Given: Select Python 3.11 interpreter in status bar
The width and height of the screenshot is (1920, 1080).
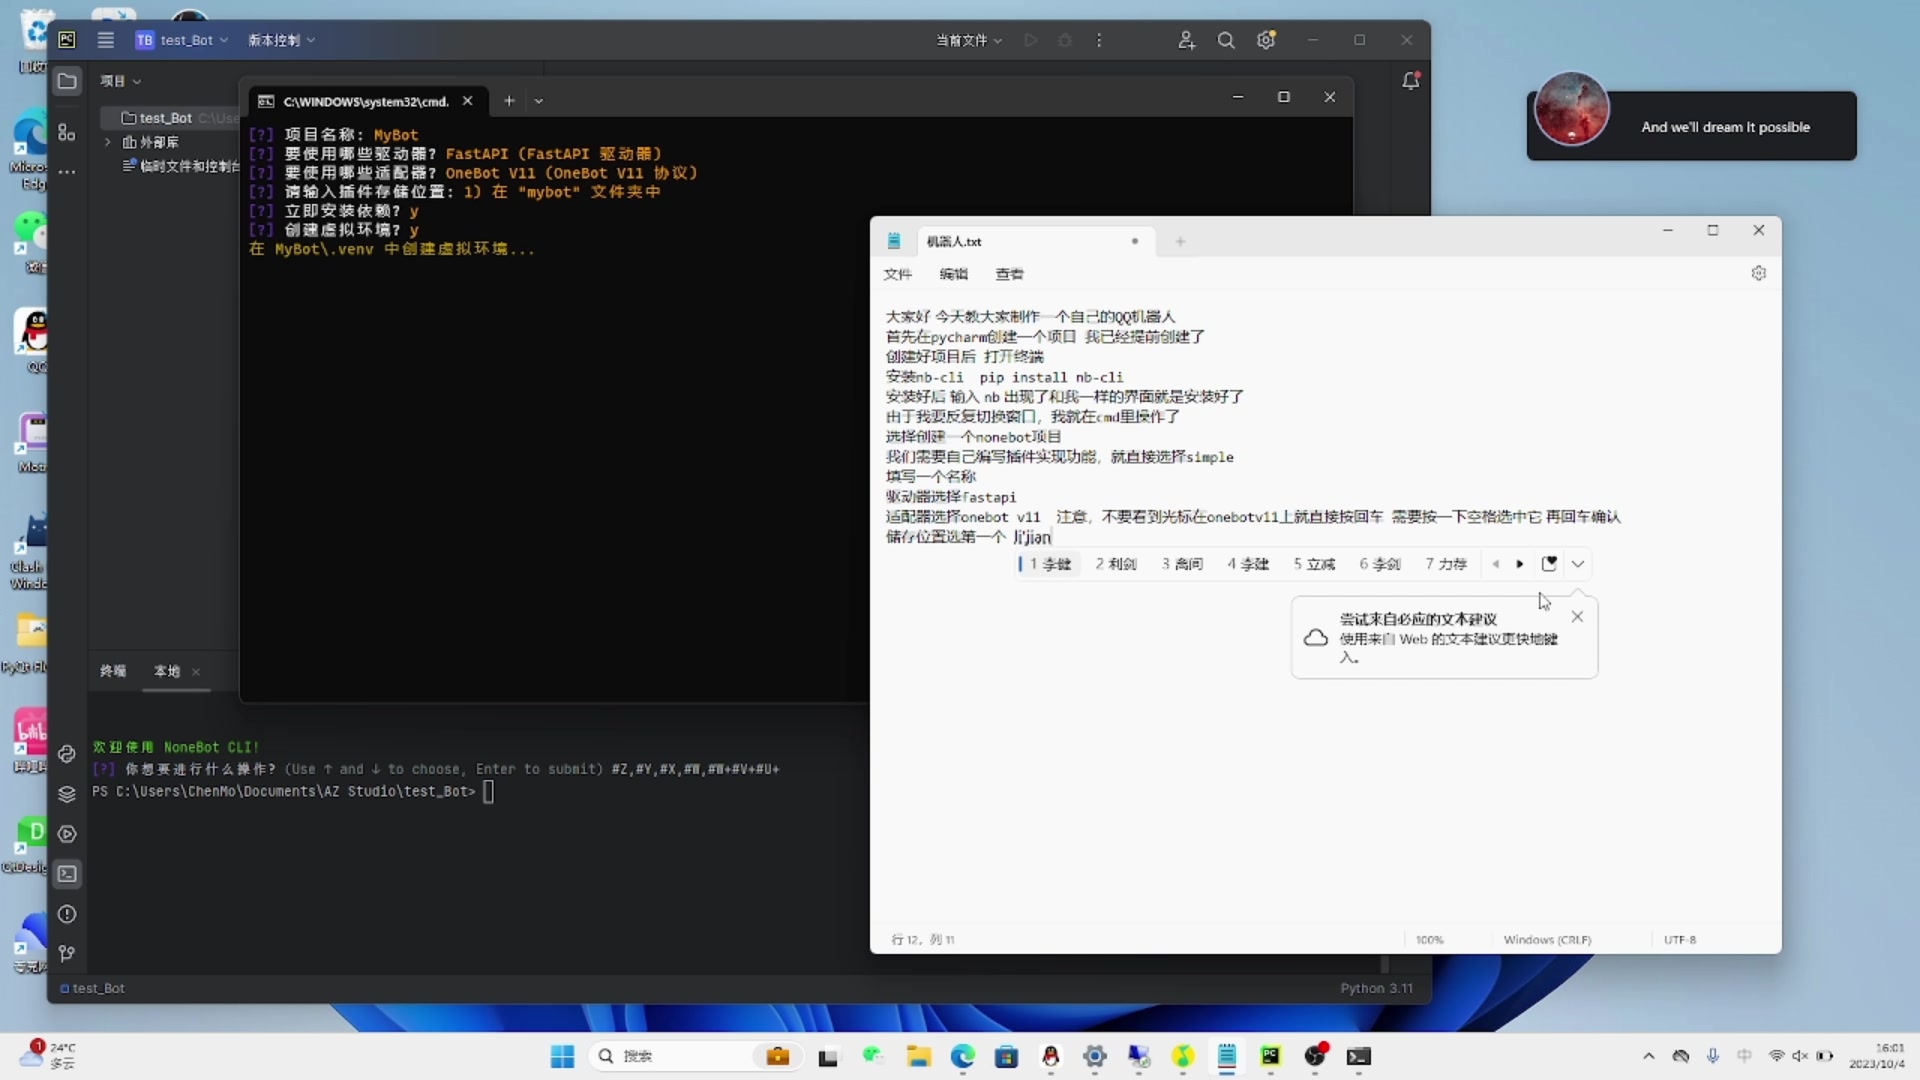Looking at the screenshot, I should click(1376, 988).
